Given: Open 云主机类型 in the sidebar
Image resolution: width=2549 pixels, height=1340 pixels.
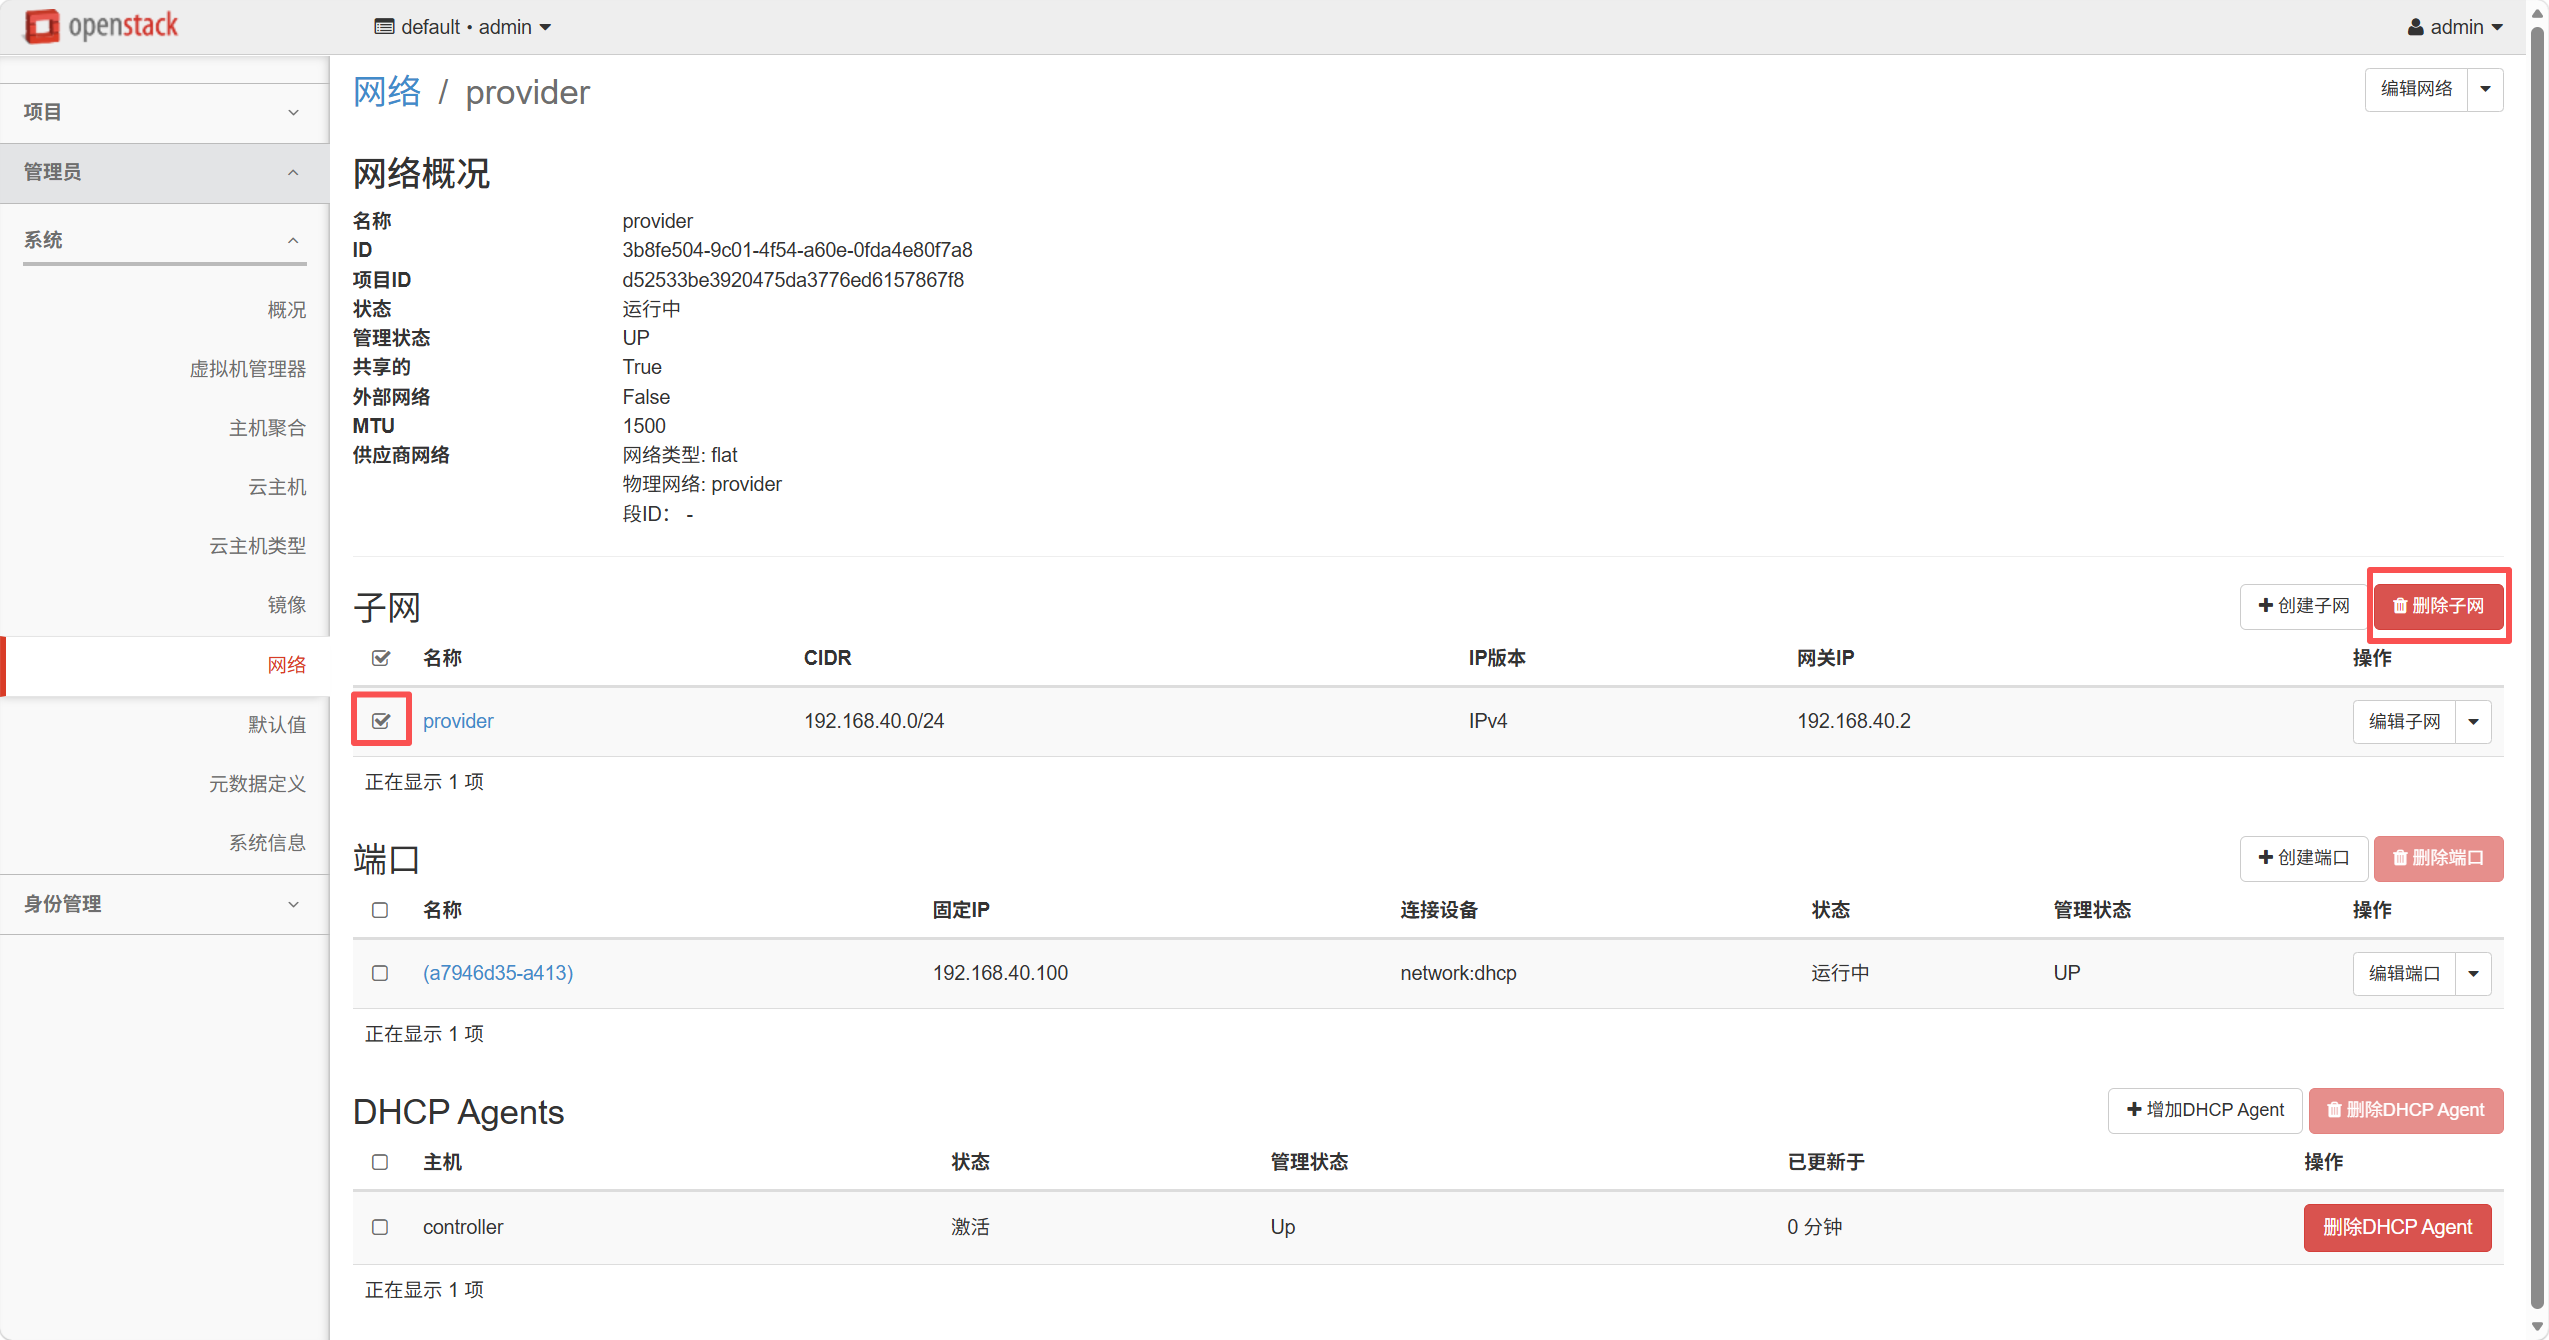Looking at the screenshot, I should pyautogui.click(x=257, y=546).
